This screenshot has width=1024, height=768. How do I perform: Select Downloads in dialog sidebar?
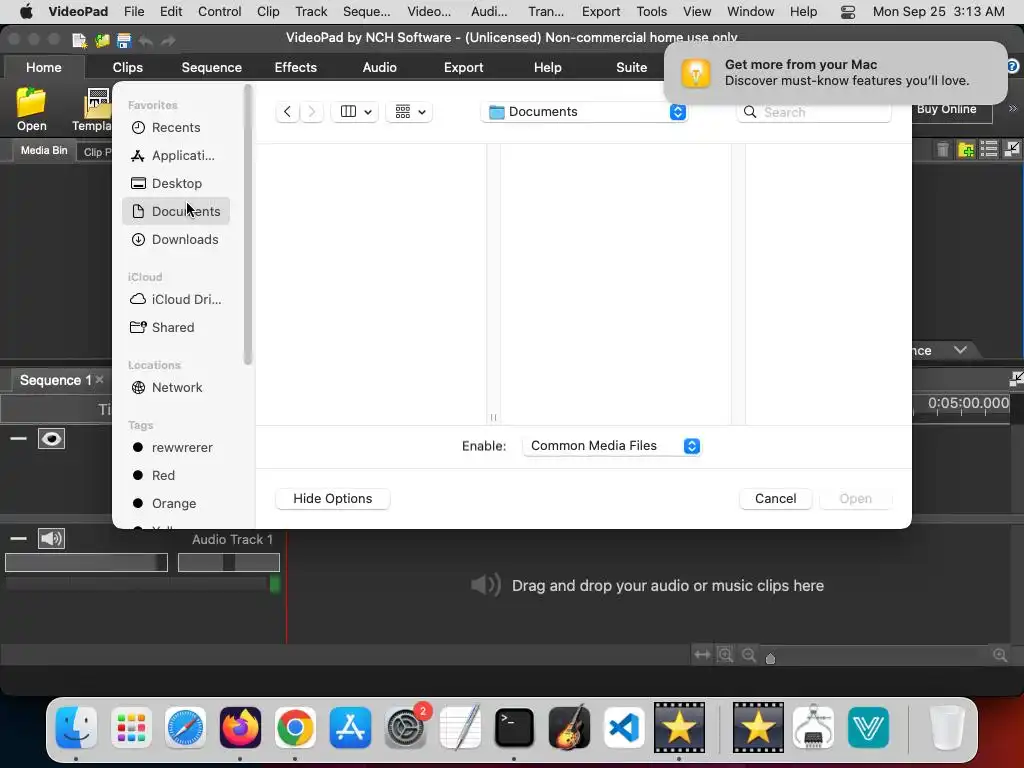[176, 240]
